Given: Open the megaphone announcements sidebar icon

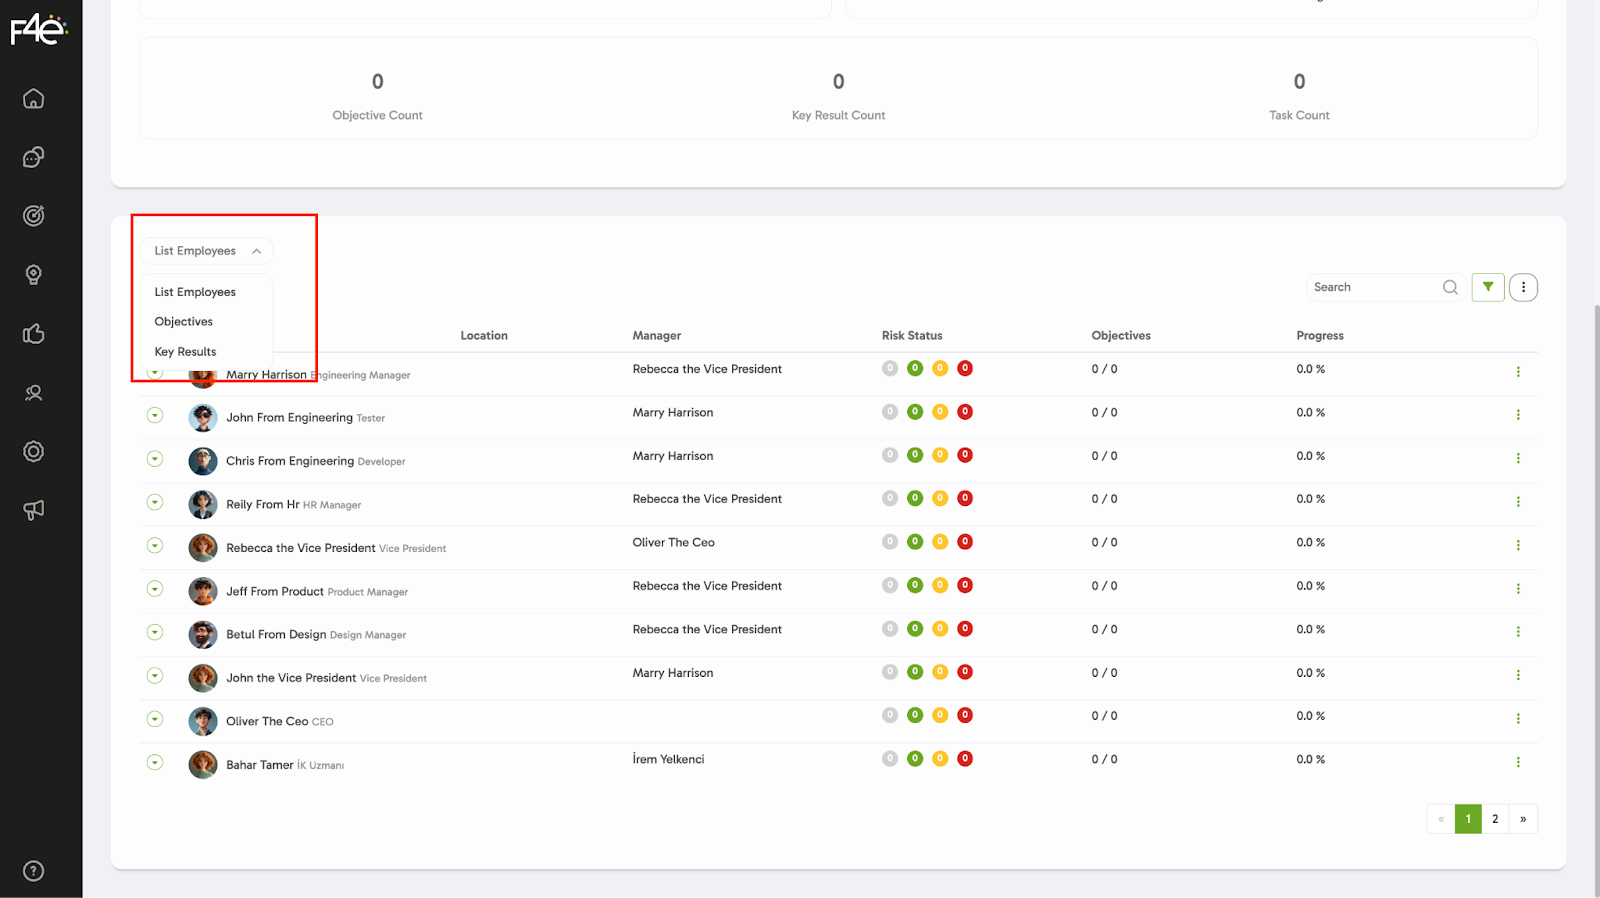Looking at the screenshot, I should click(34, 510).
